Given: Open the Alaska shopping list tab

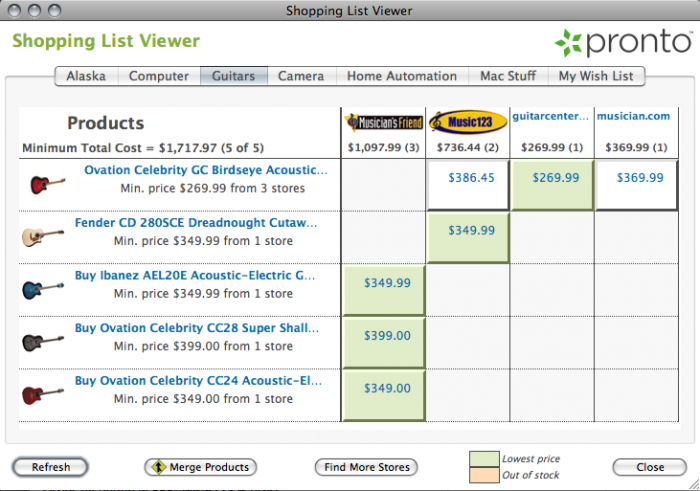Looking at the screenshot, I should pyautogui.click(x=87, y=76).
